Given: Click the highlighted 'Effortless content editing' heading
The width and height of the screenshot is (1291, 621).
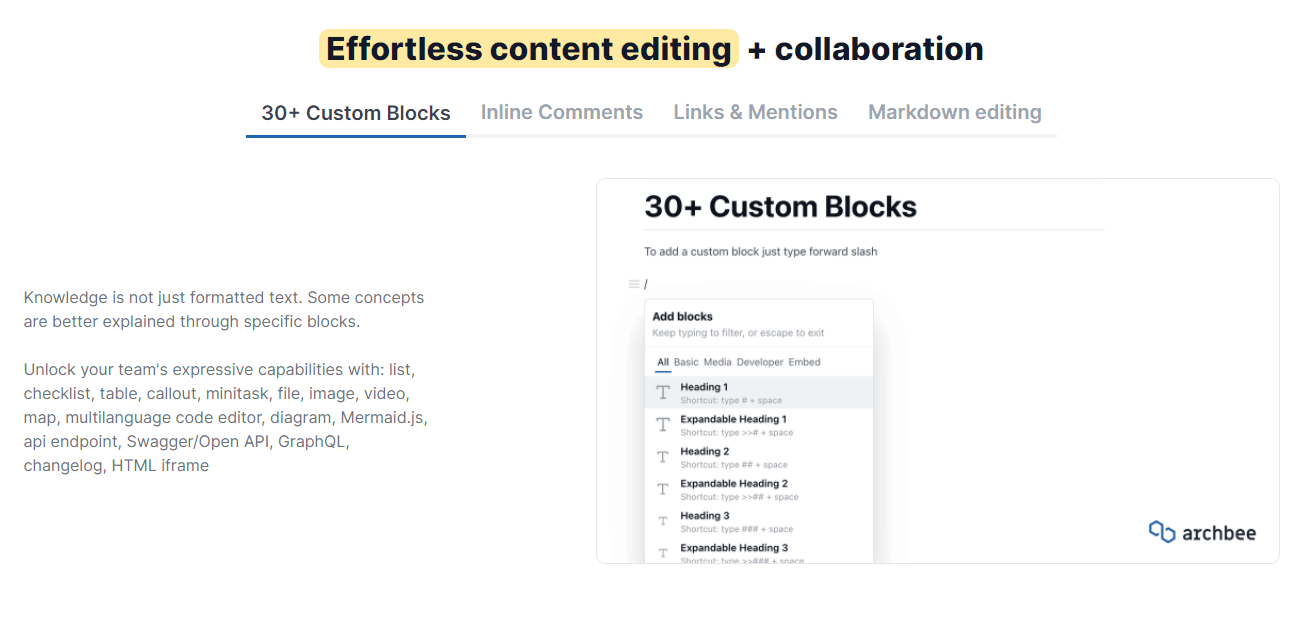Looking at the screenshot, I should (528, 49).
